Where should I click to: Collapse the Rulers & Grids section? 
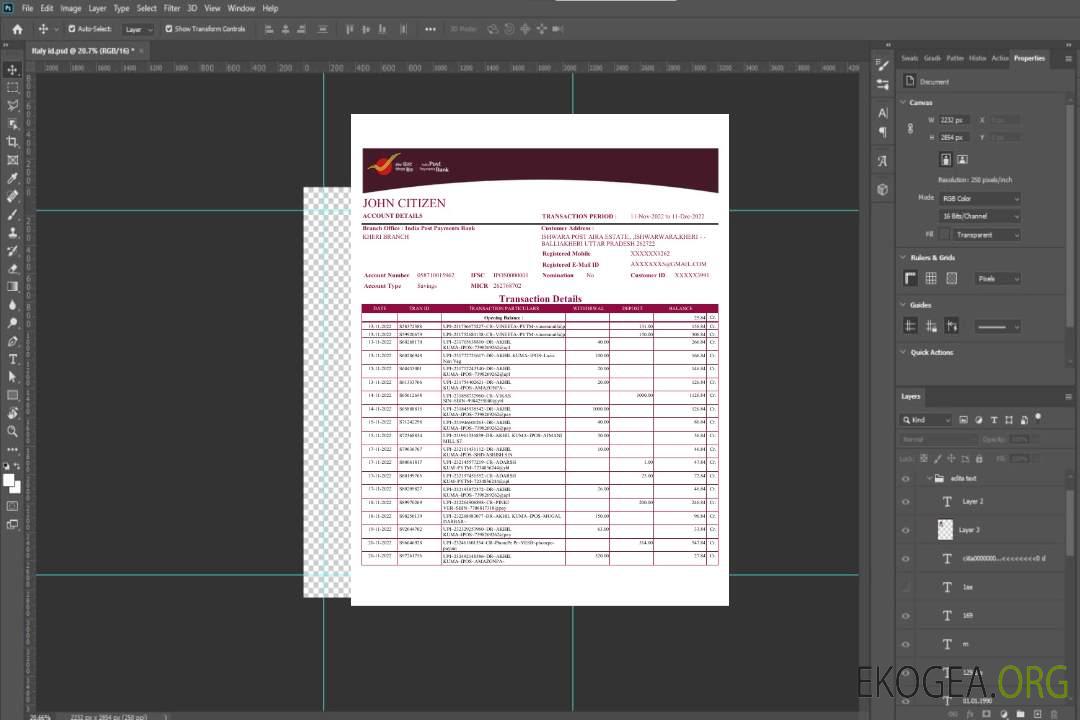coord(903,258)
